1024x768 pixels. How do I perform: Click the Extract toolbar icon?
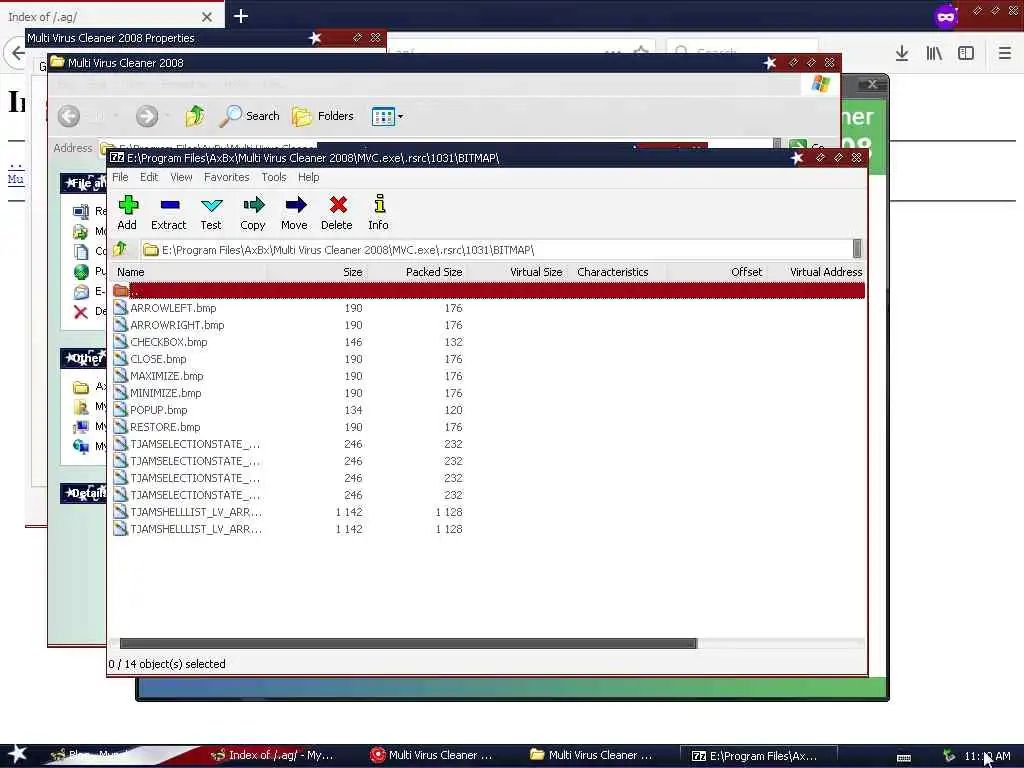(x=169, y=213)
